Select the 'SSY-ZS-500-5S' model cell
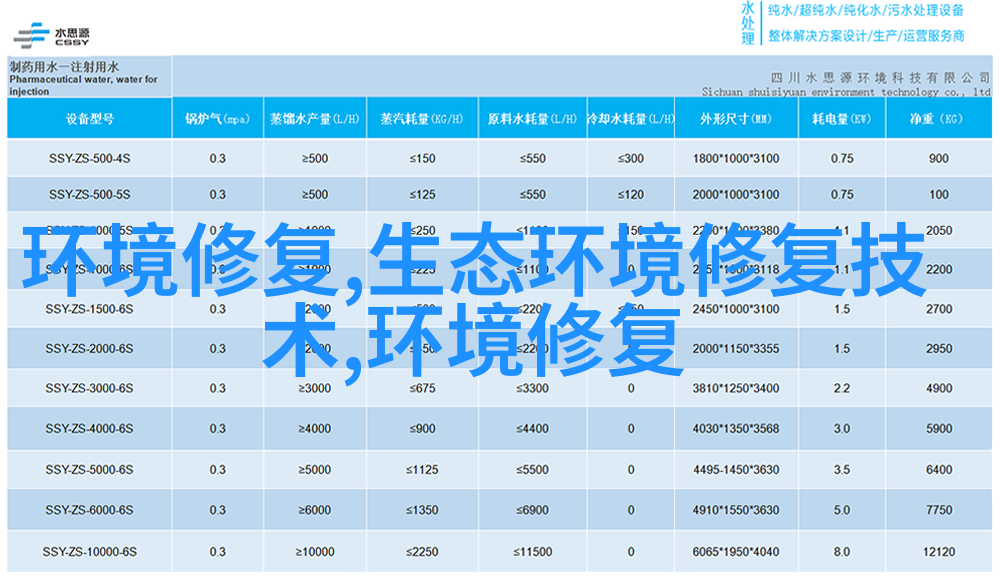1000x581 pixels. pyautogui.click(x=89, y=195)
